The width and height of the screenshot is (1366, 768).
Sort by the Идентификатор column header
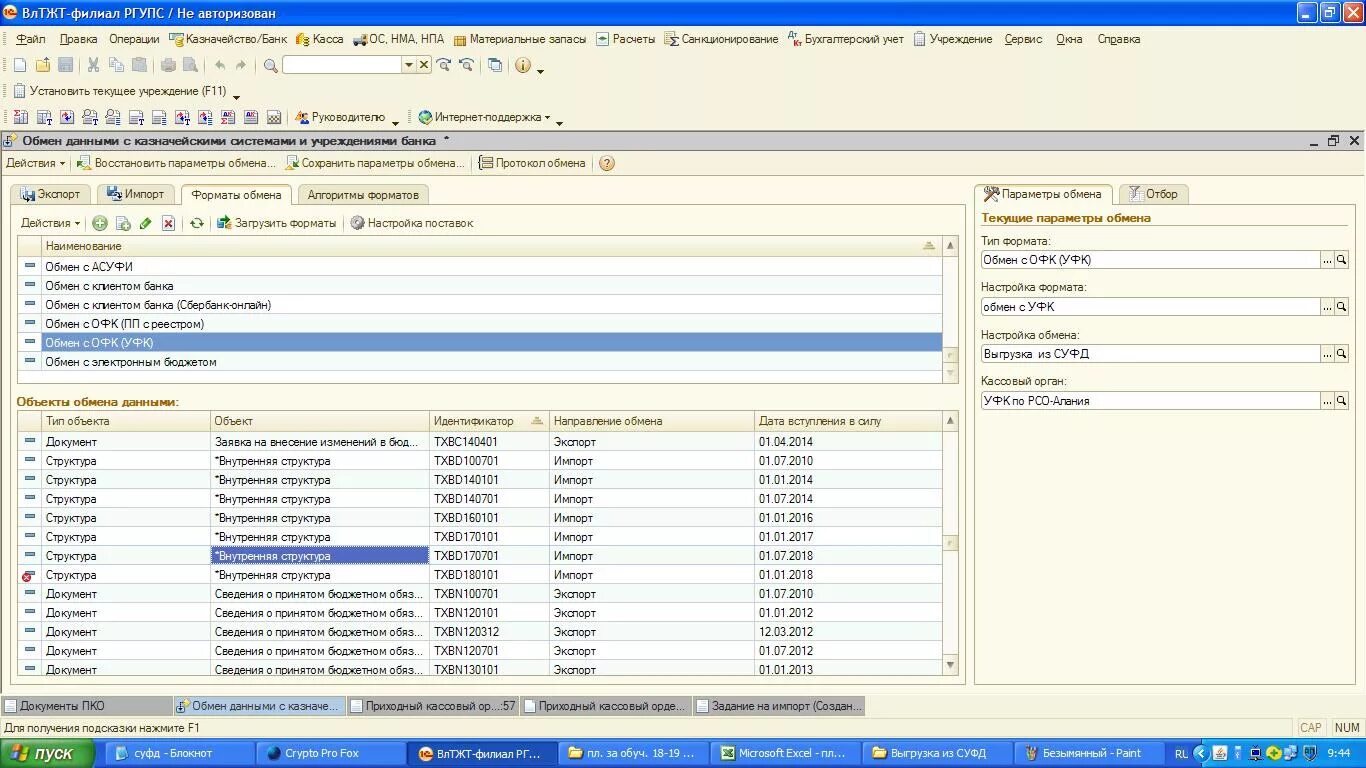489,421
